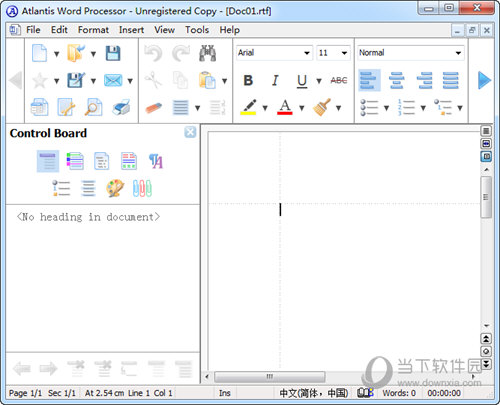
Task: Open the Arial font name dropdown
Action: (x=307, y=53)
